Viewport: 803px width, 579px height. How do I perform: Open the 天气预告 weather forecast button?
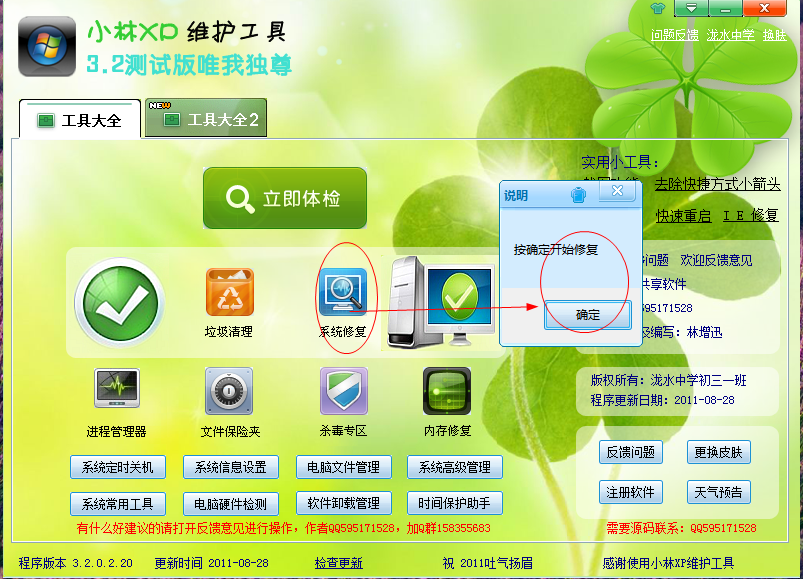[718, 492]
